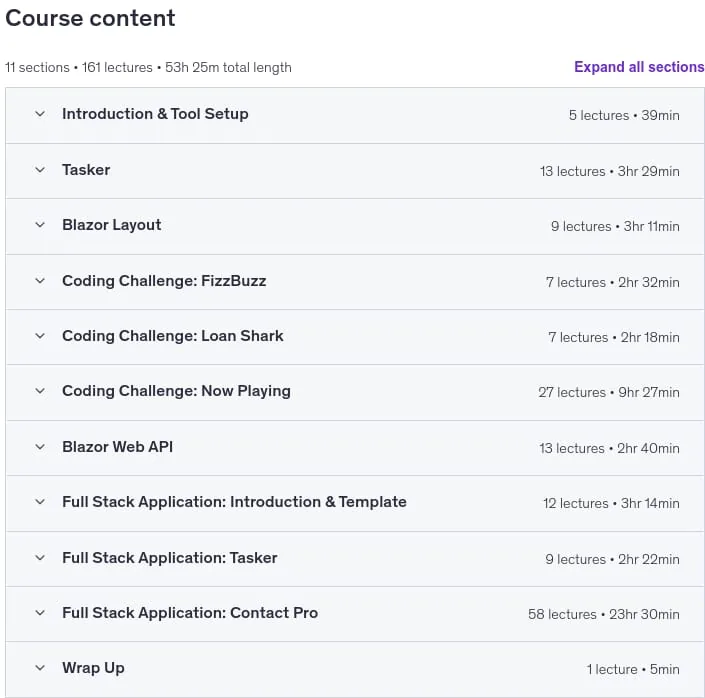Click the chevron next to Coding Challenge: FizzBuzz
This screenshot has height=698, width=705.
point(40,281)
